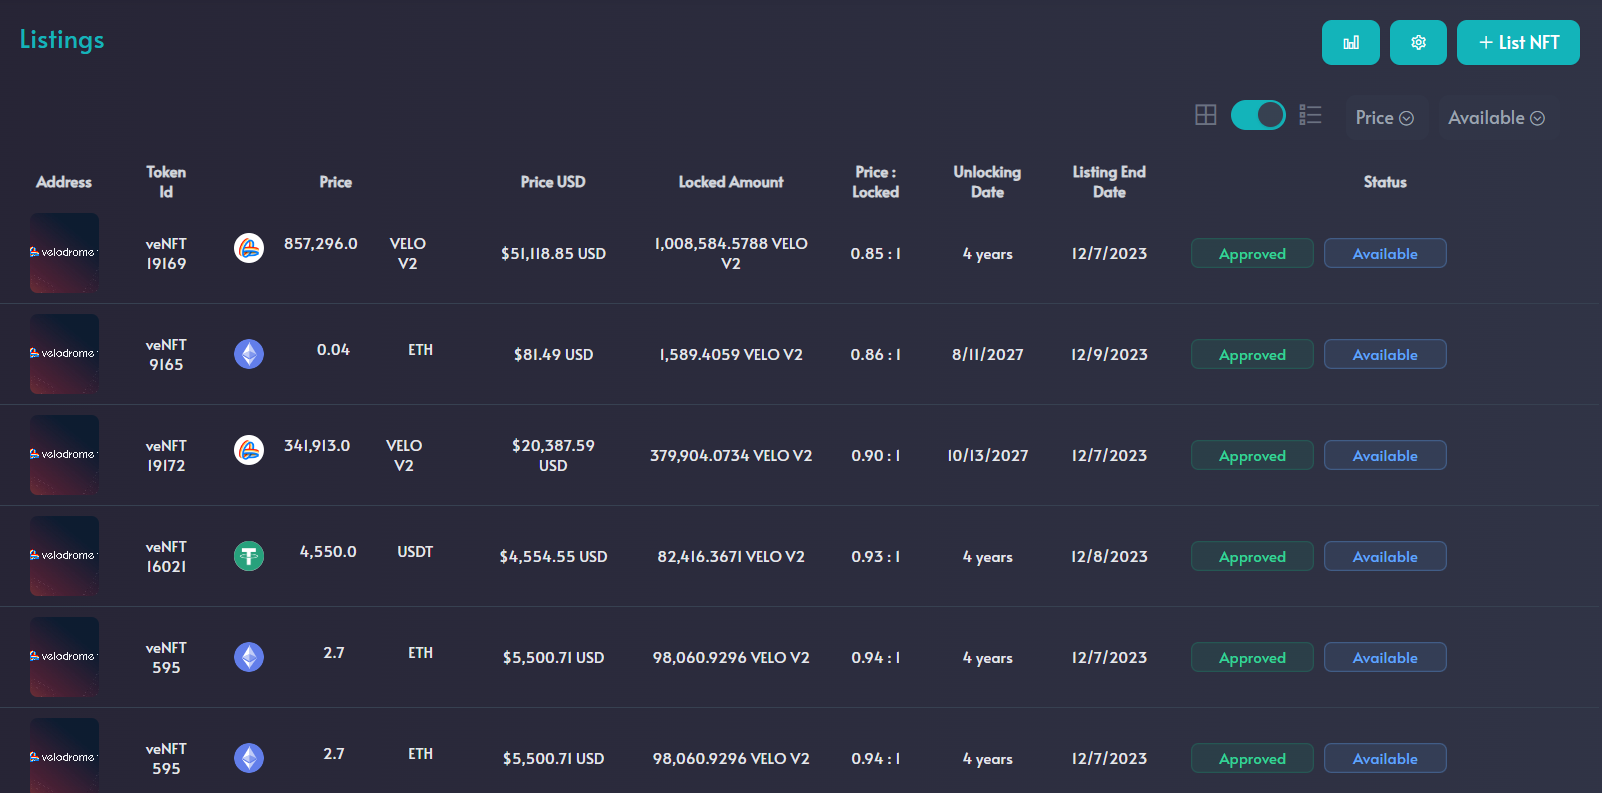
Task: Open the settings gear button
Action: point(1418,43)
